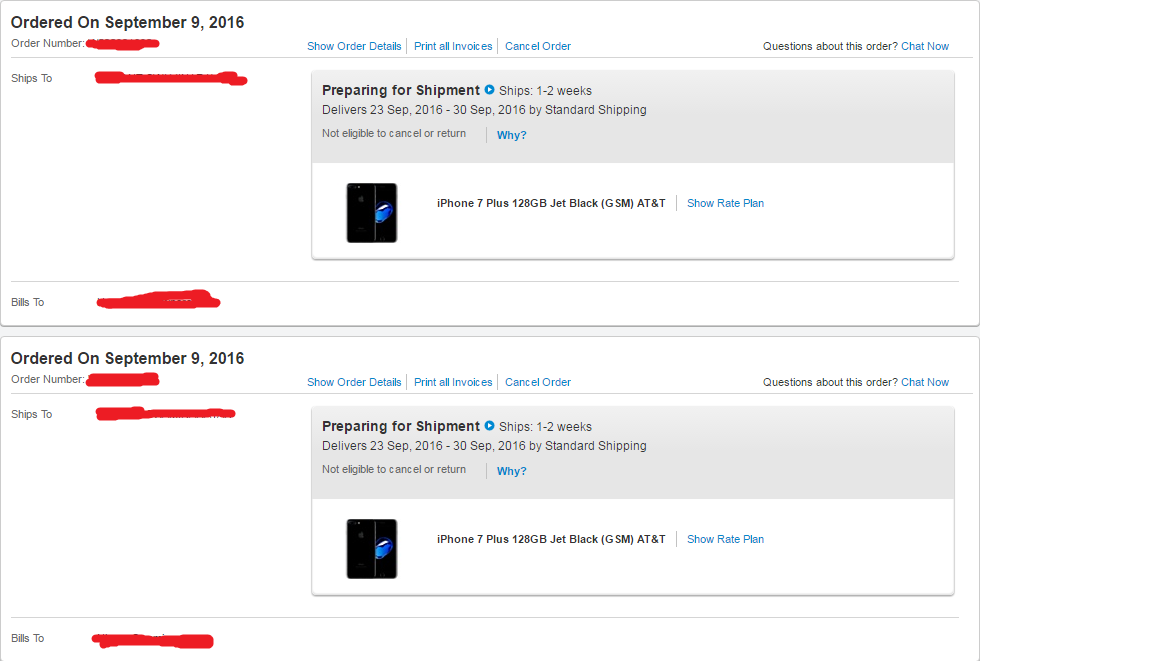
Task: Show Order Details for the second order
Action: (354, 382)
